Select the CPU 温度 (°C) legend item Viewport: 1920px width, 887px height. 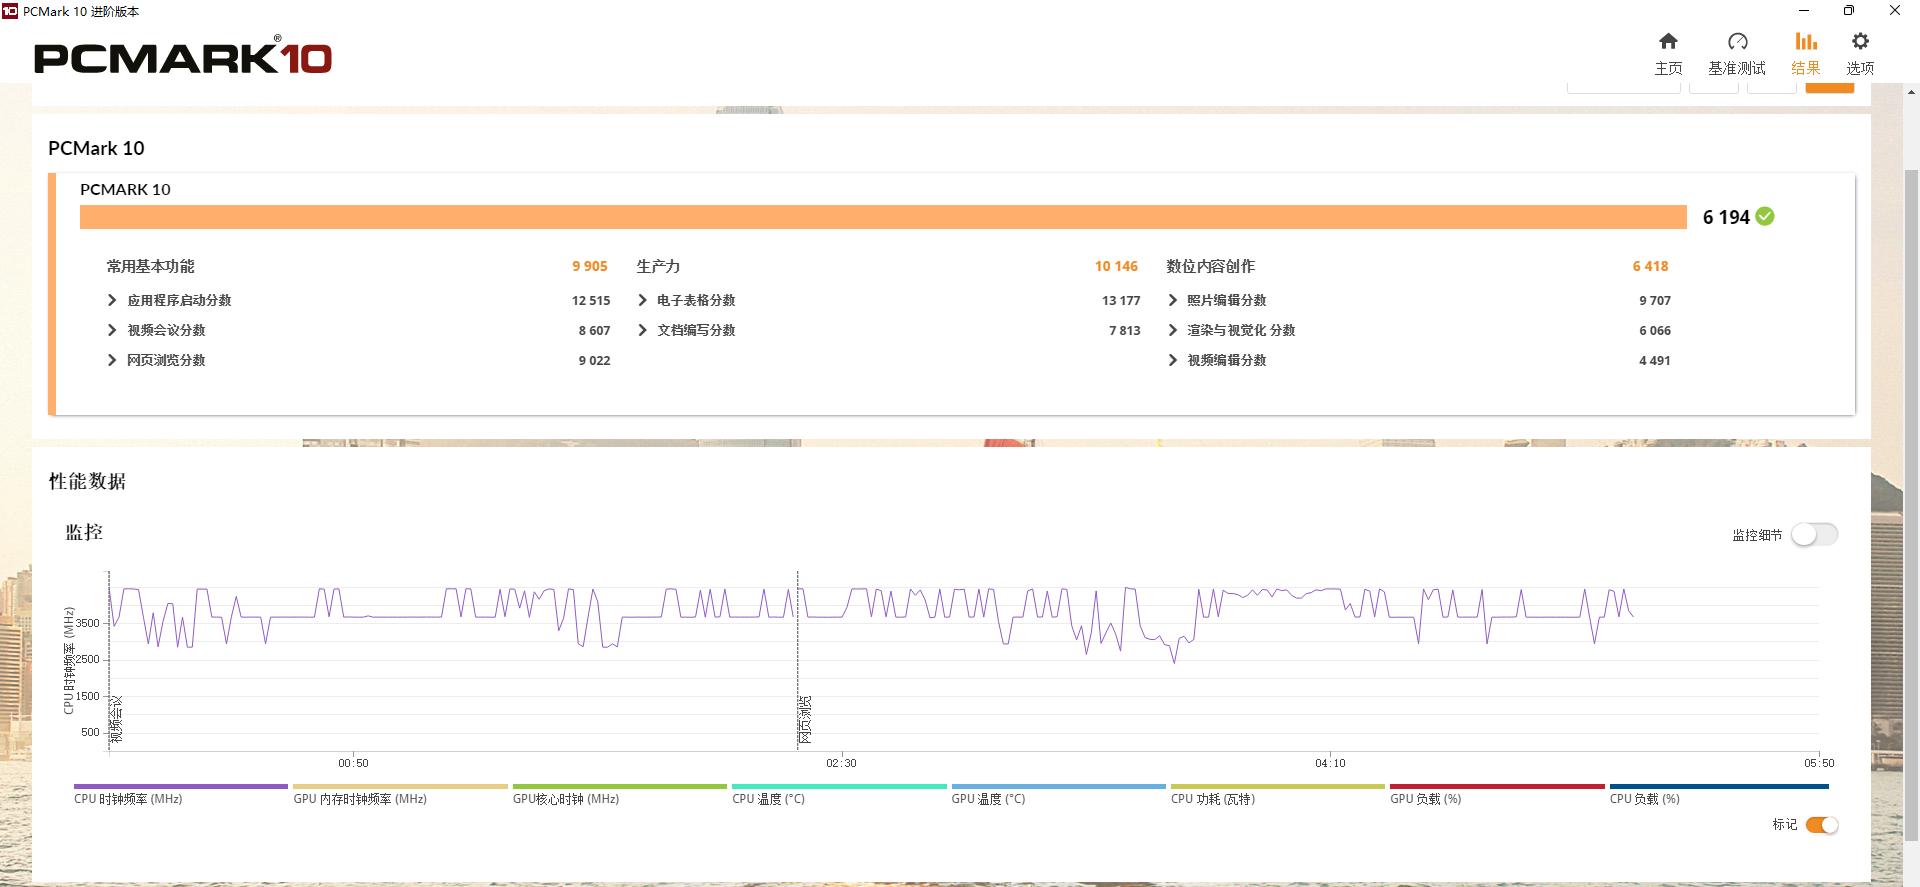768,799
